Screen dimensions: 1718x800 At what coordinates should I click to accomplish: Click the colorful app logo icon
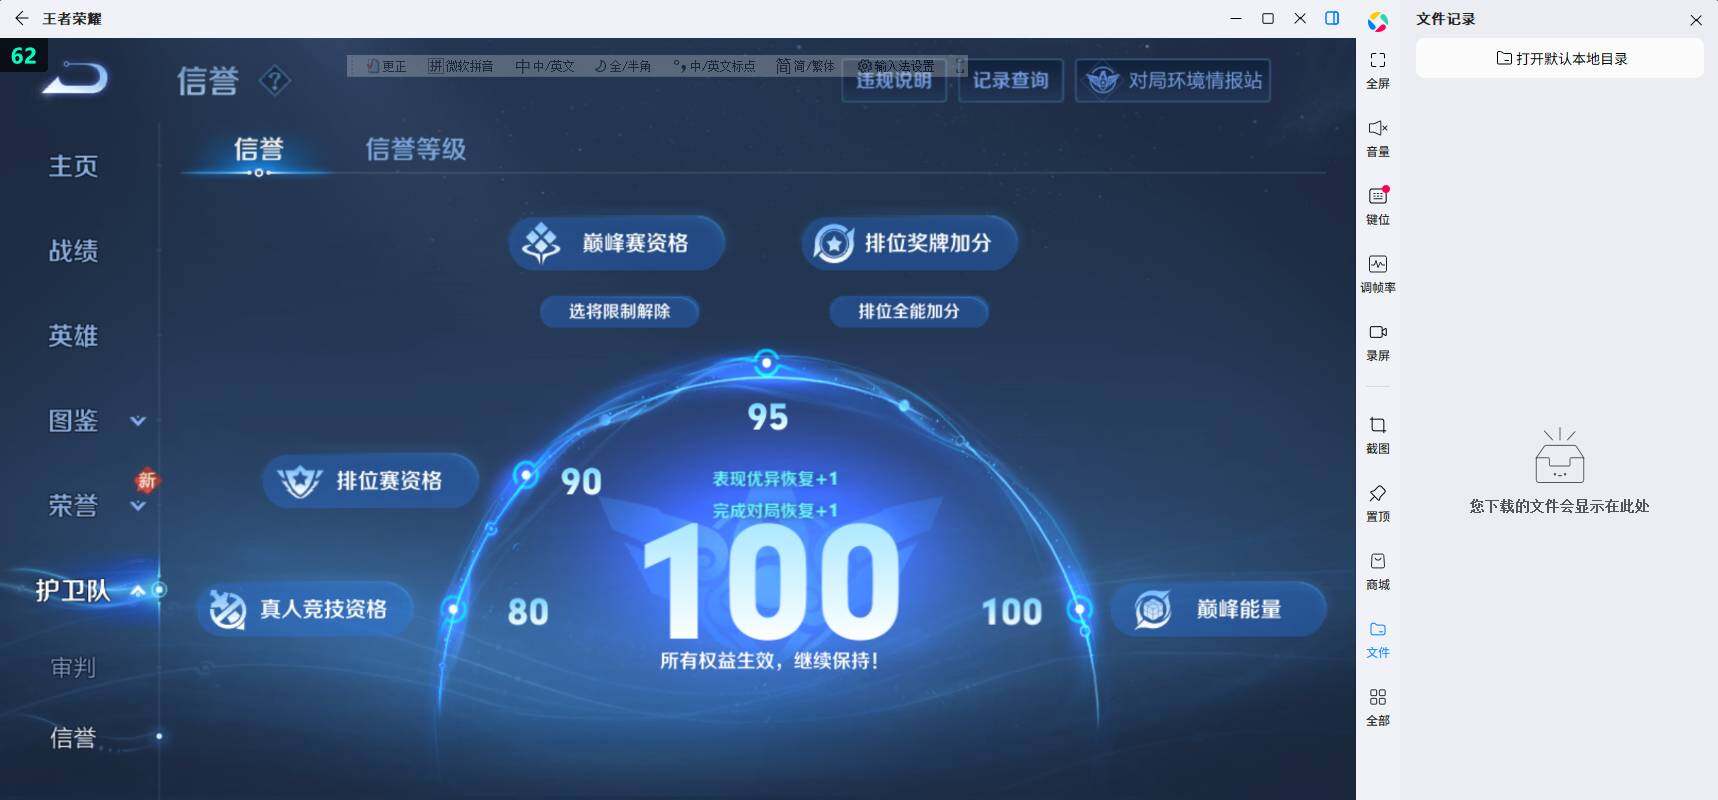tap(1378, 21)
